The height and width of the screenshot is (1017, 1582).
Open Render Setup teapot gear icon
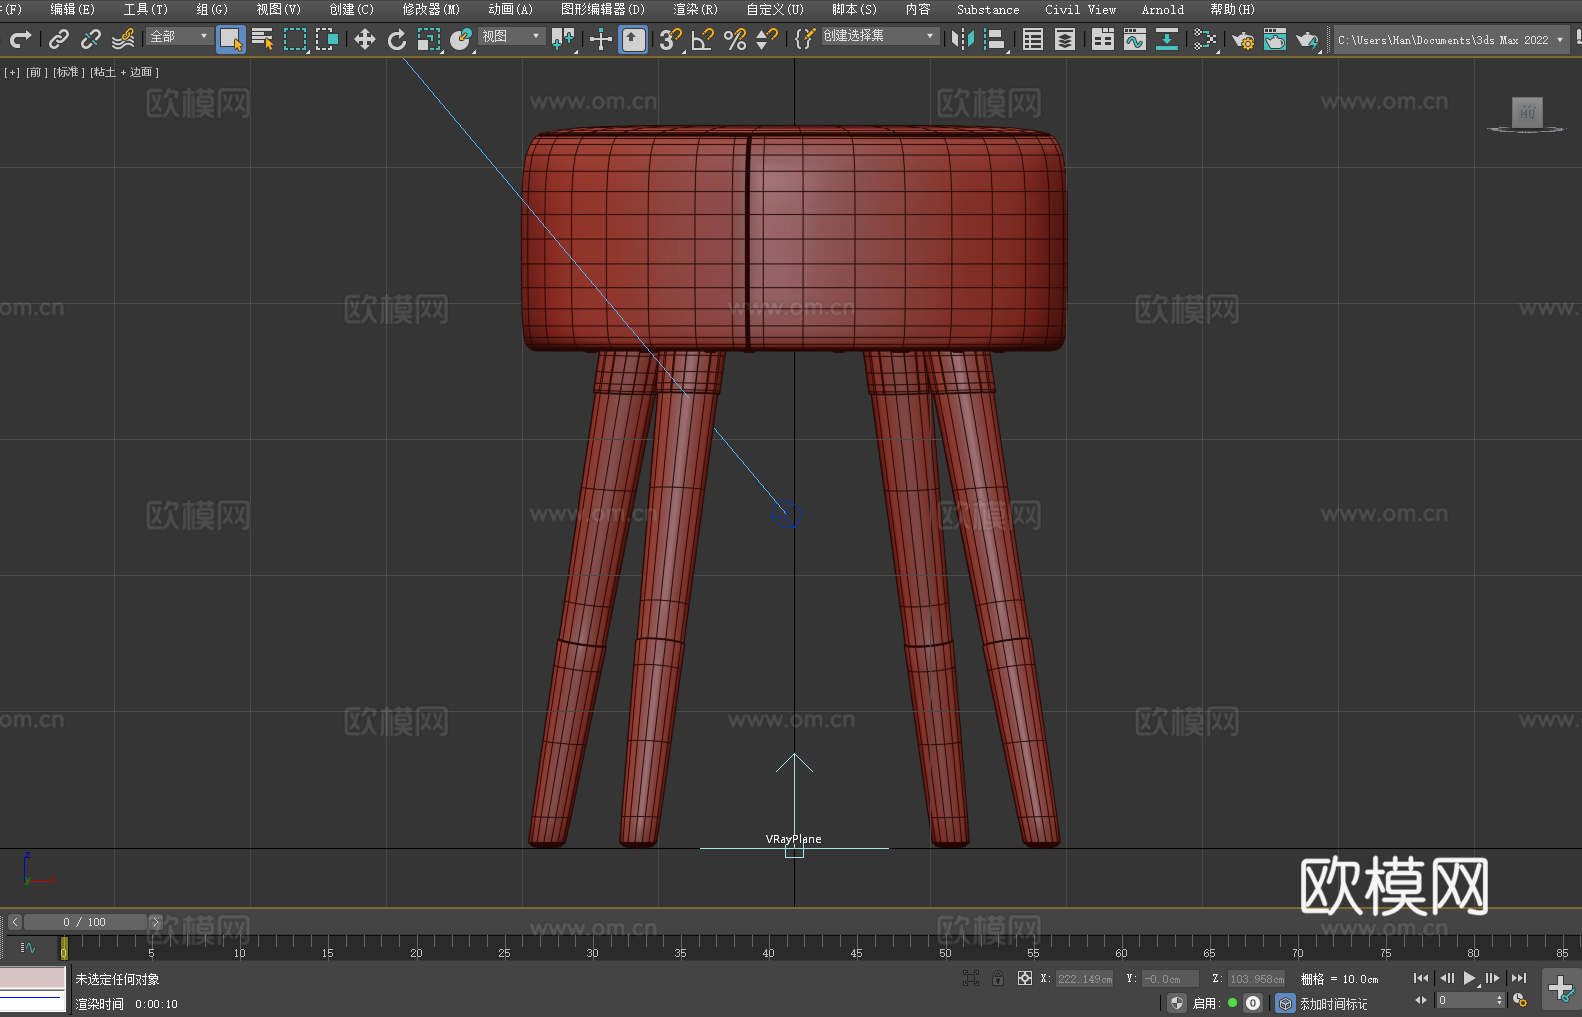pyautogui.click(x=1243, y=39)
